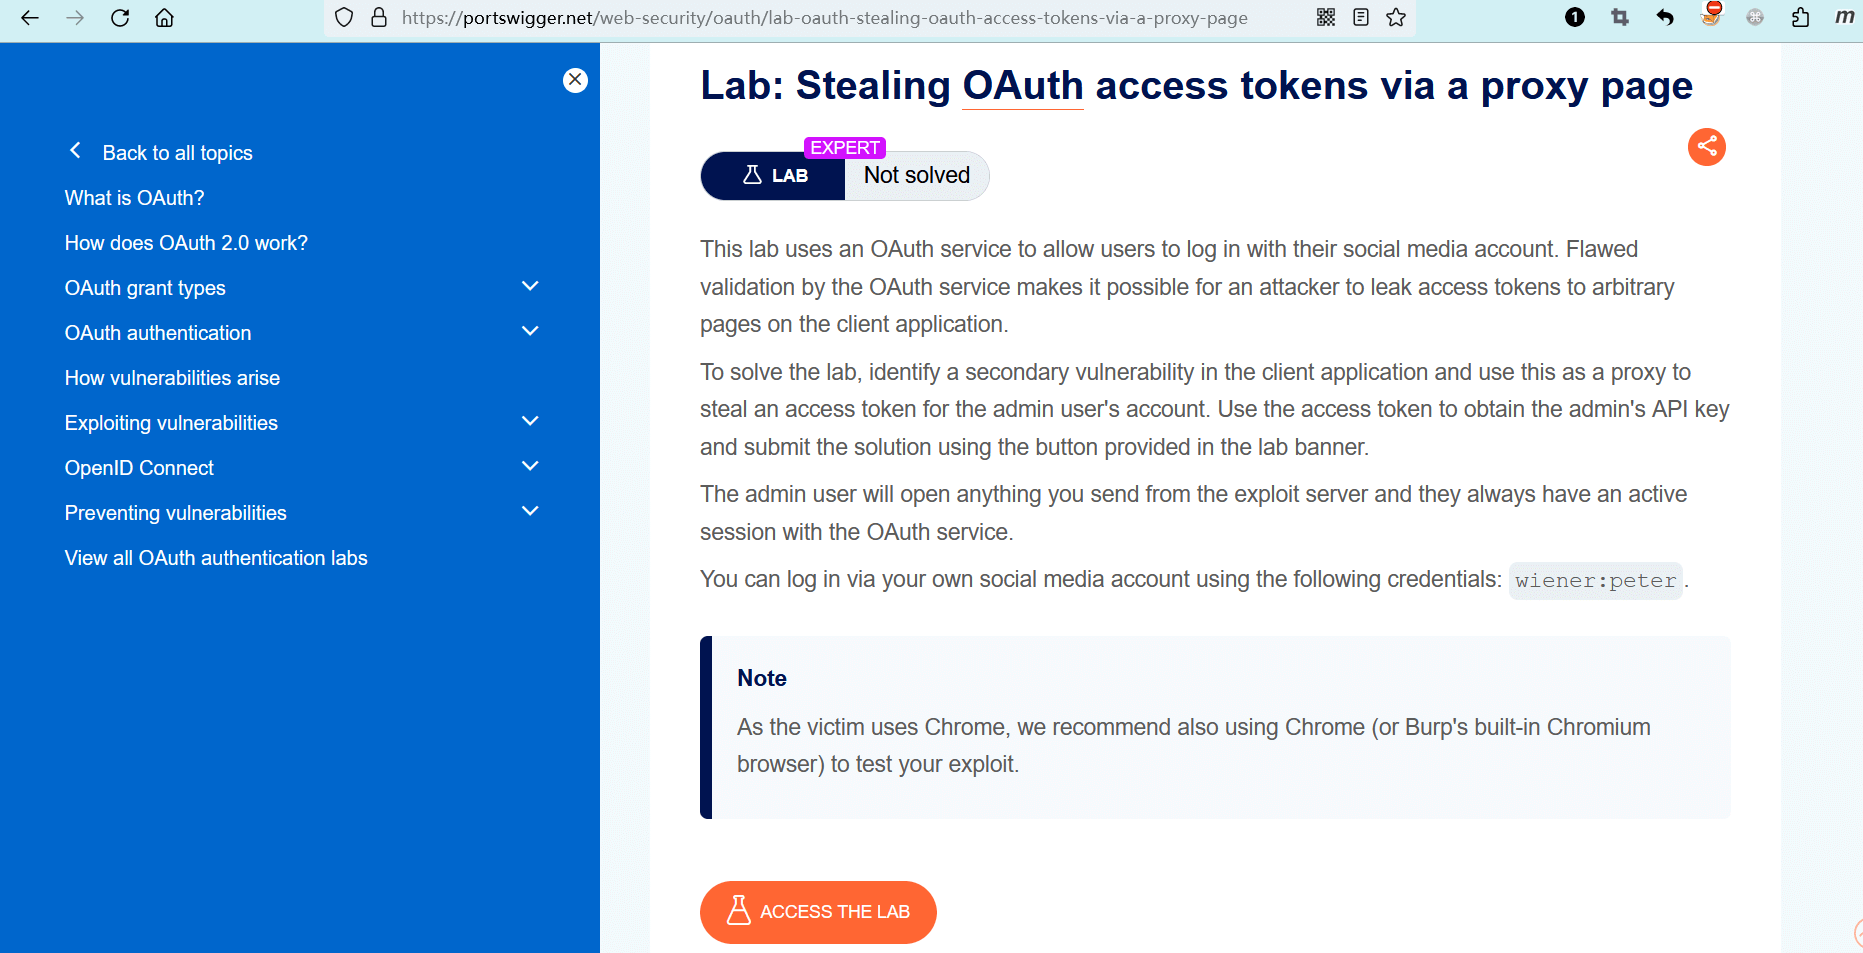Expand the OAuth grant types section
Viewport: 1863px width, 953px height.
[530, 287]
